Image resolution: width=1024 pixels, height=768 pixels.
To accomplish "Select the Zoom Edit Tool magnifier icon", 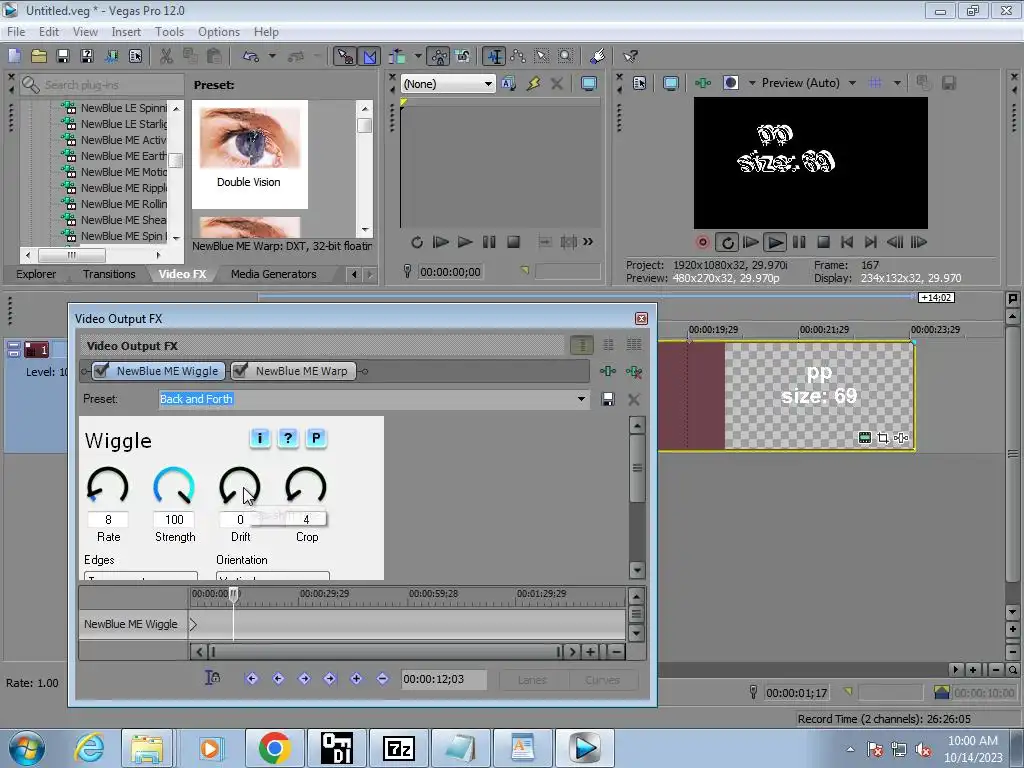I will 566,57.
